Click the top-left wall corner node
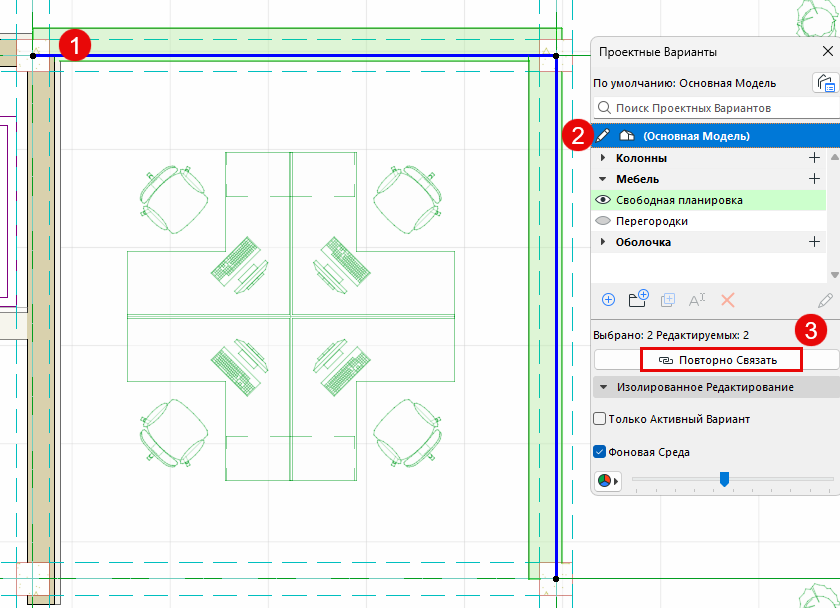 tap(33, 56)
